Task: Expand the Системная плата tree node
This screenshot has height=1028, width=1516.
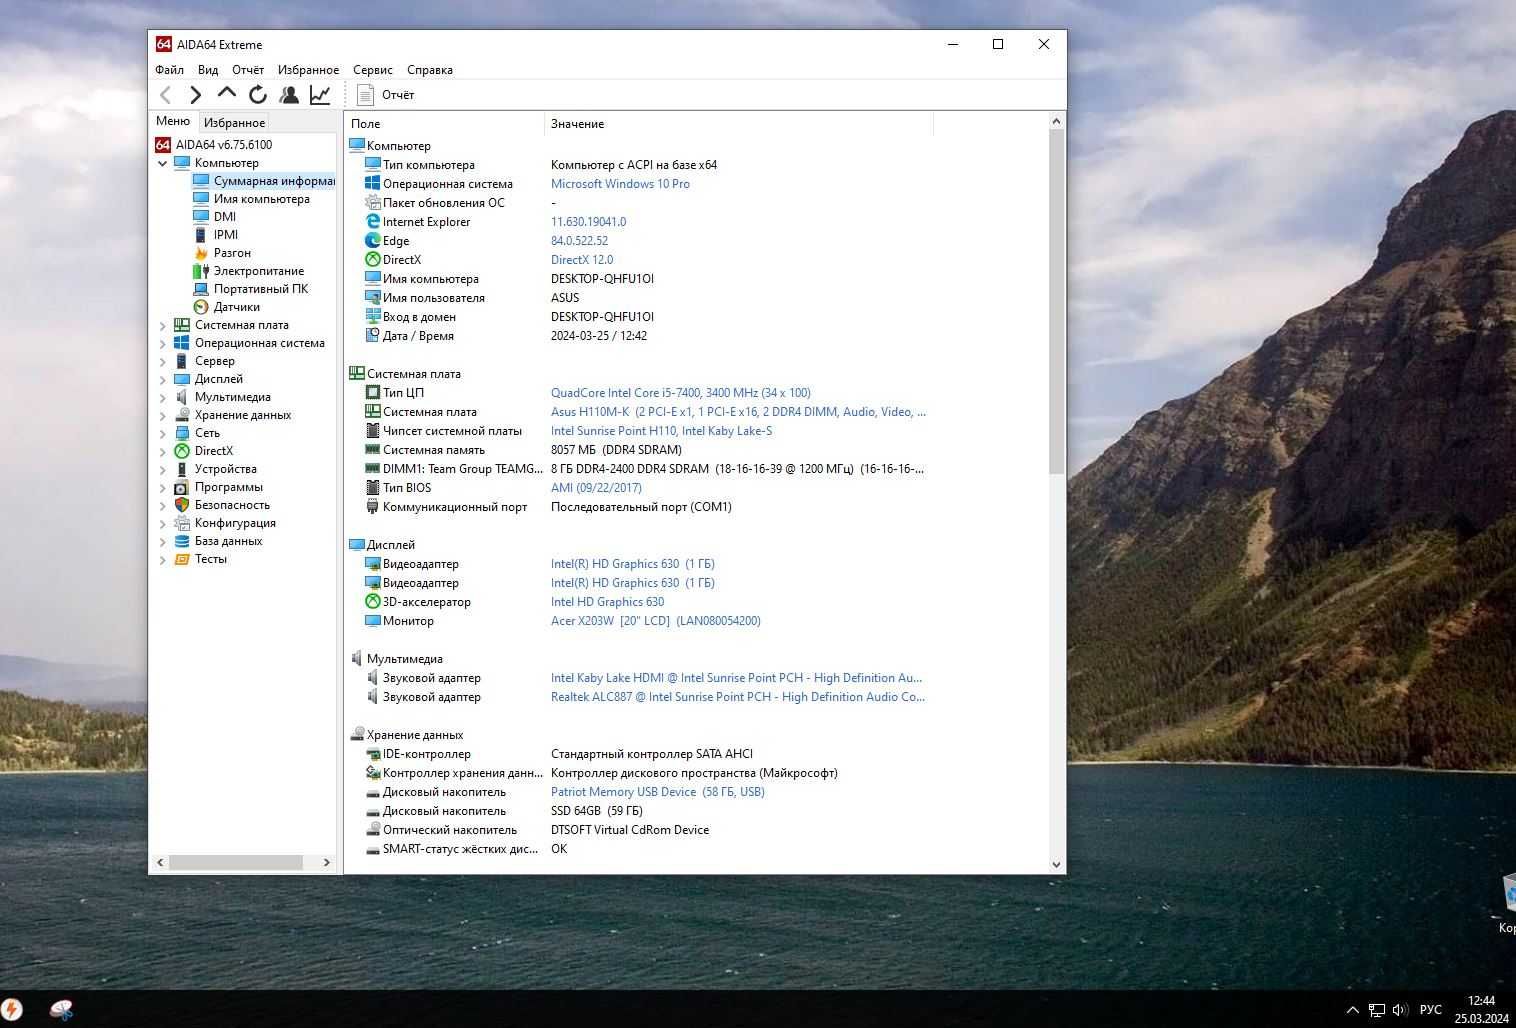Action: tap(163, 325)
